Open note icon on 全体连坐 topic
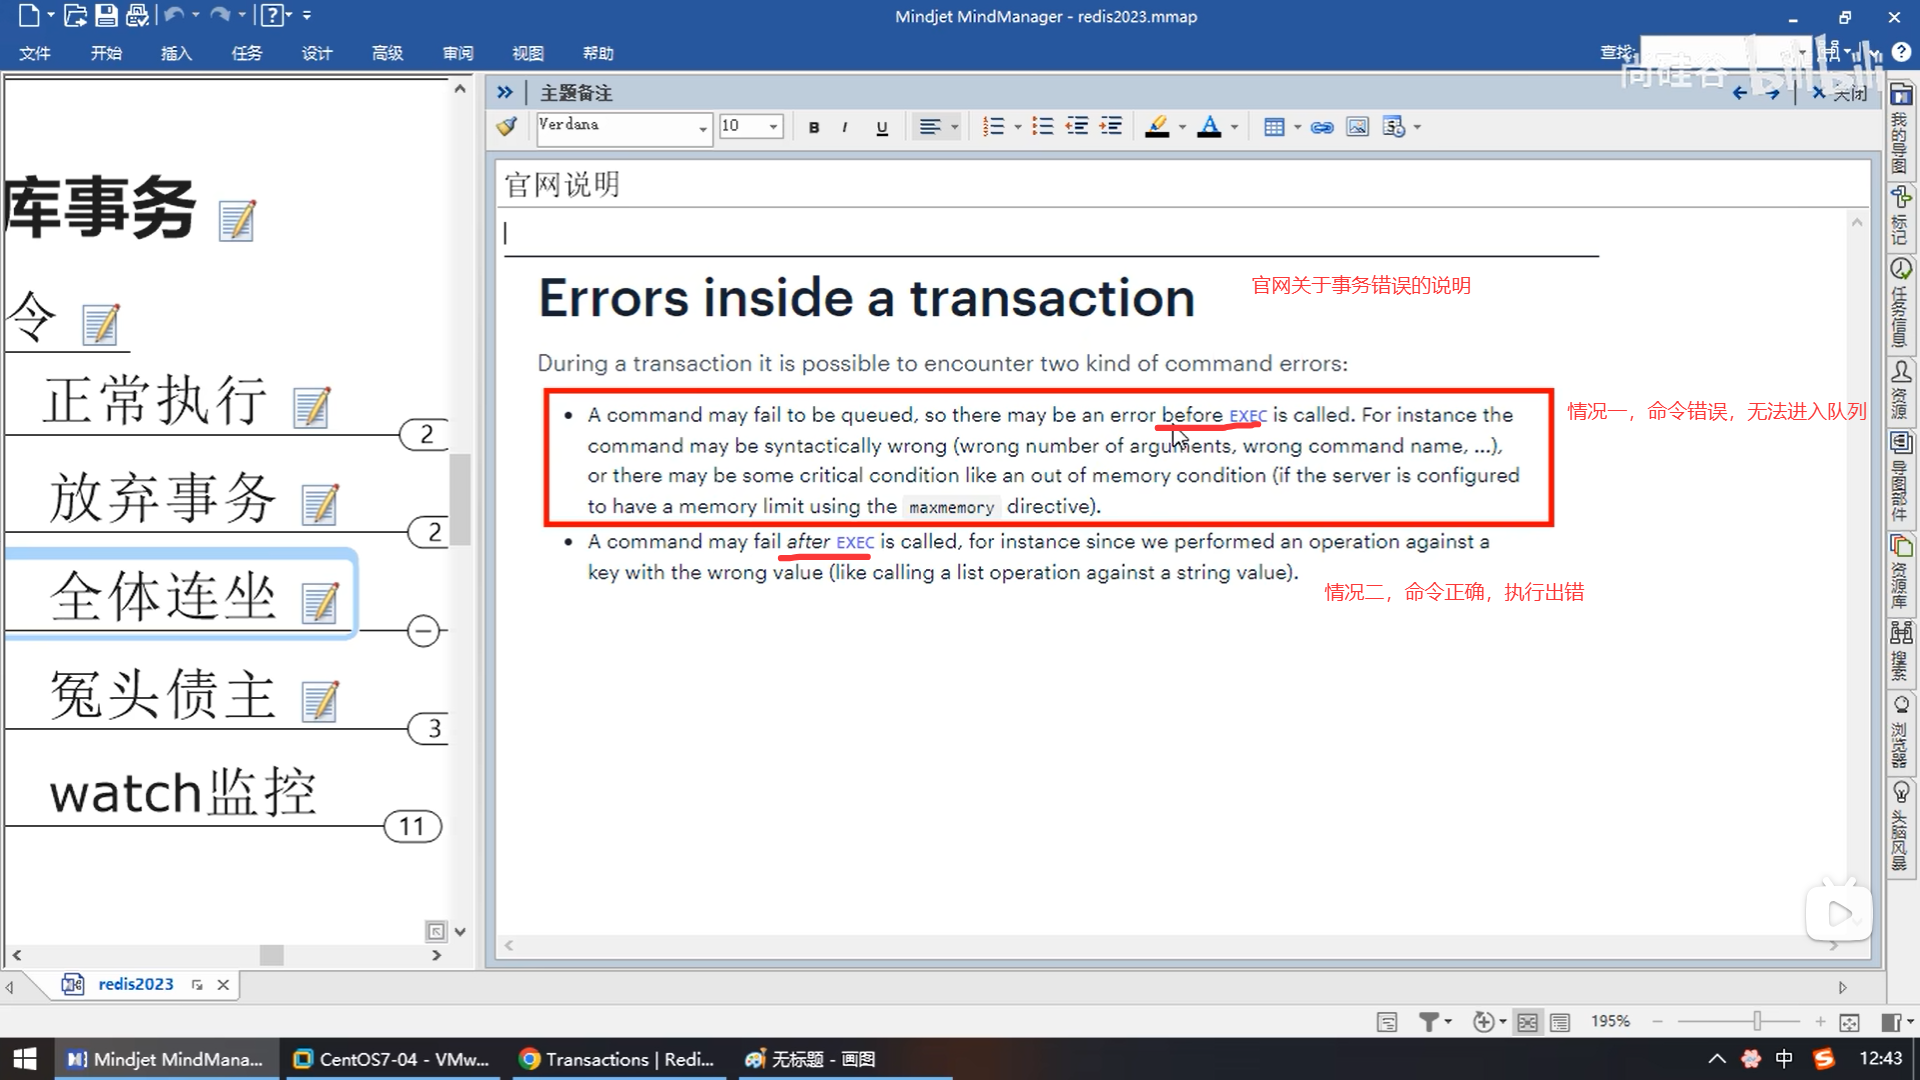Viewport: 1920px width, 1080px height. [320, 603]
